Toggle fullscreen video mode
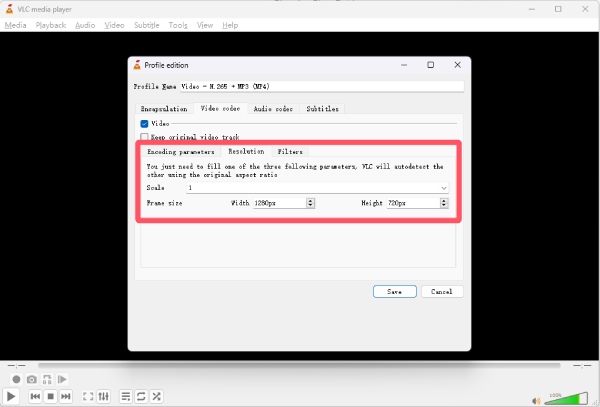The width and height of the screenshot is (600, 407). (x=88, y=396)
